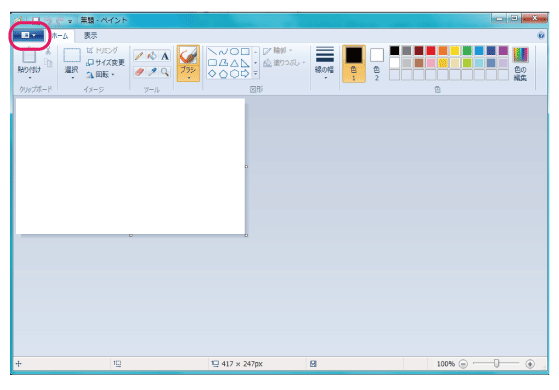Select the Eraser tool
This screenshot has width=559, height=390.
coord(139,72)
